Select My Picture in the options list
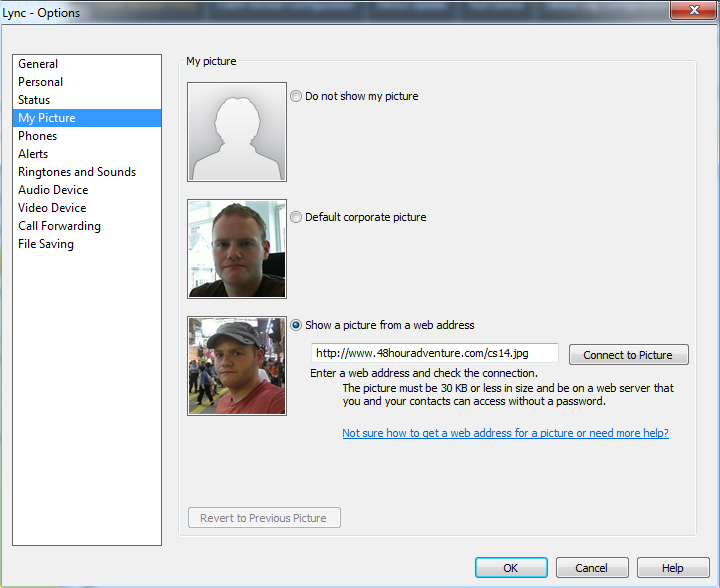 coord(87,118)
